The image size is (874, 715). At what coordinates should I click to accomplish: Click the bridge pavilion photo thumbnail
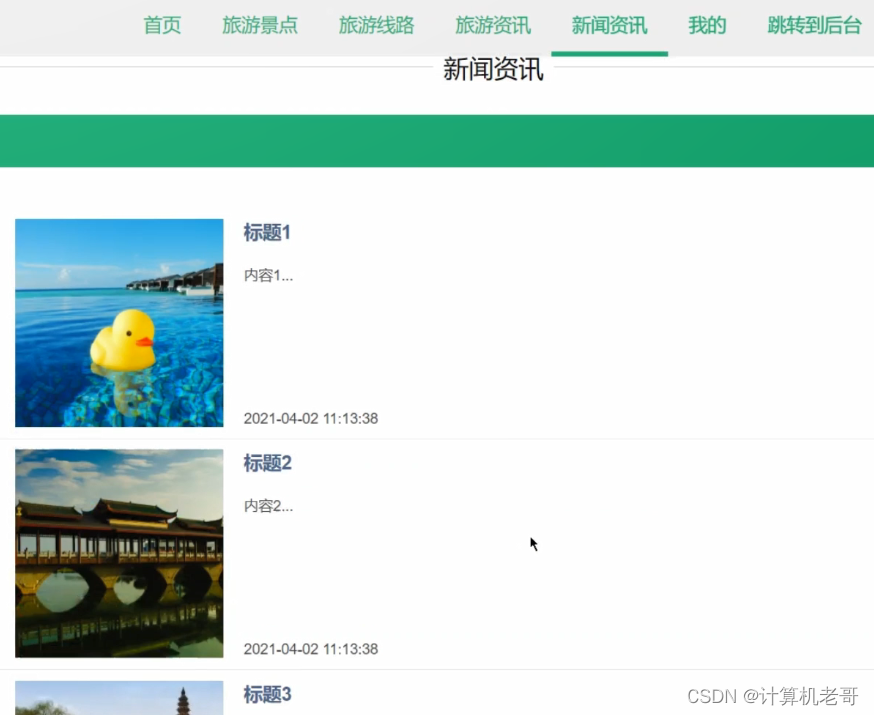point(118,553)
